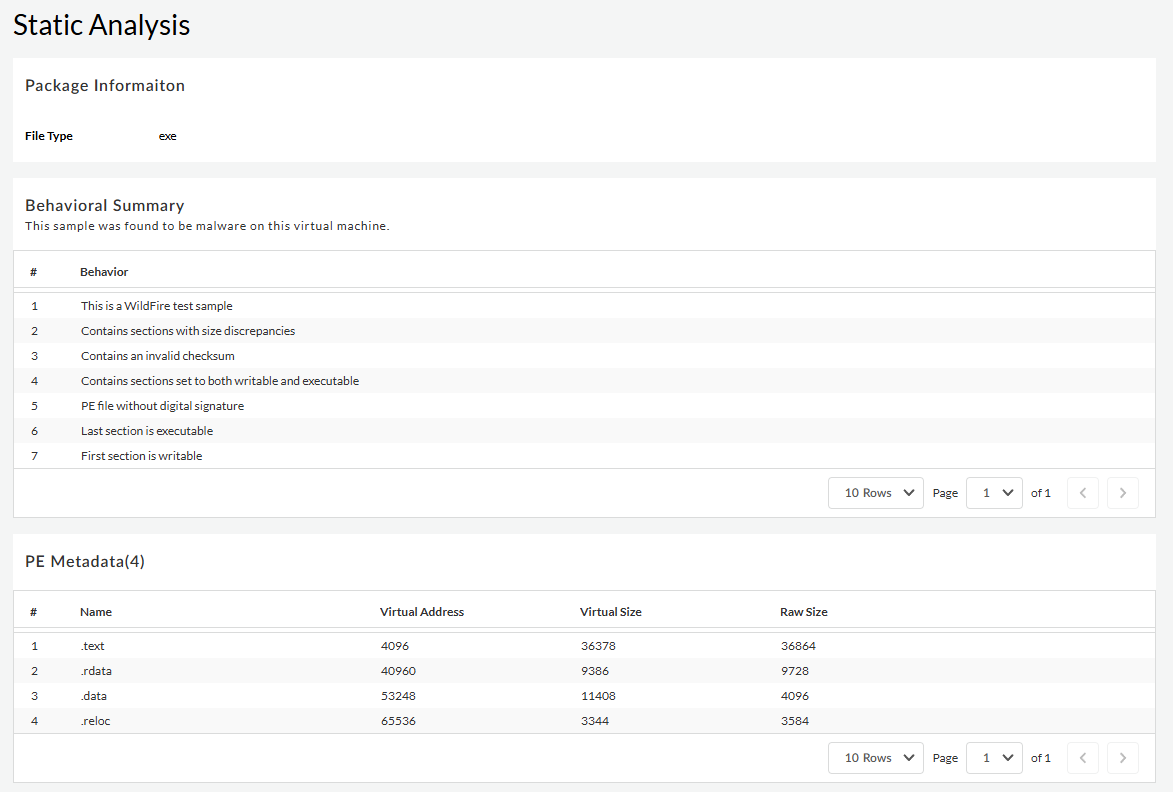Viewport: 1173px width, 792px height.
Task: Open the 10 Rows dropdown in Behavioral Summary
Action: coord(875,493)
